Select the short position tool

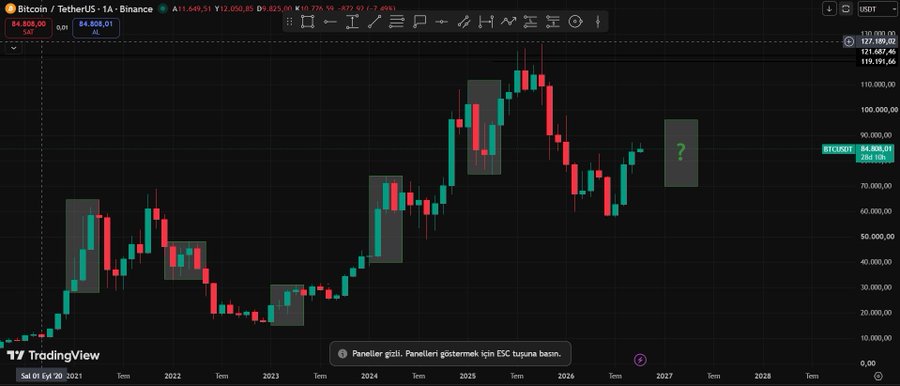point(553,22)
